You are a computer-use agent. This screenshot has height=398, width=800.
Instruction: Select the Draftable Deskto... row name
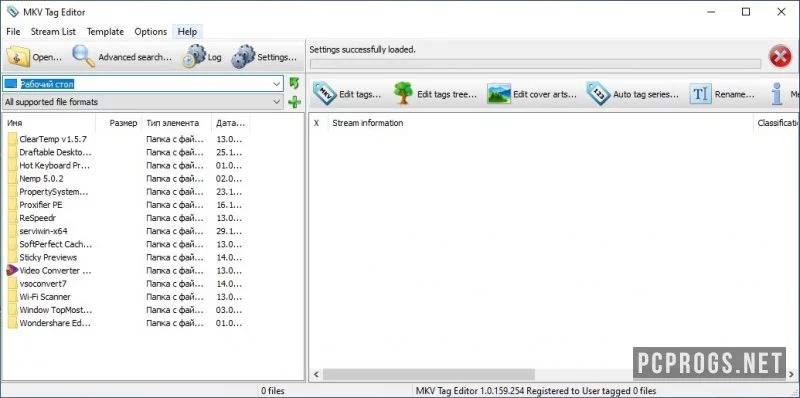pyautogui.click(x=56, y=152)
